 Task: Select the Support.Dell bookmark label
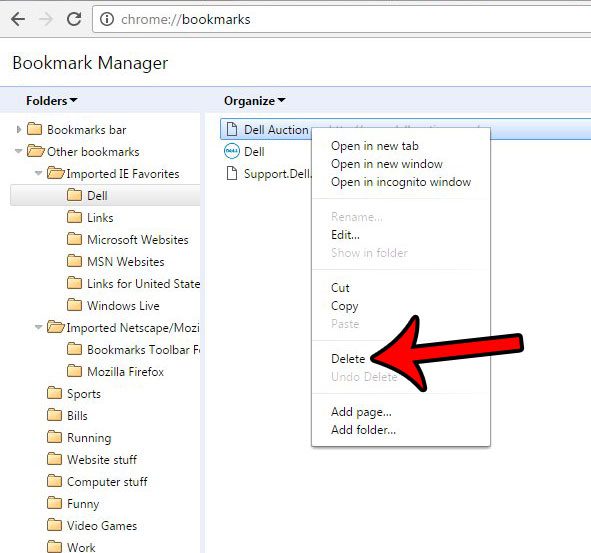(x=278, y=174)
